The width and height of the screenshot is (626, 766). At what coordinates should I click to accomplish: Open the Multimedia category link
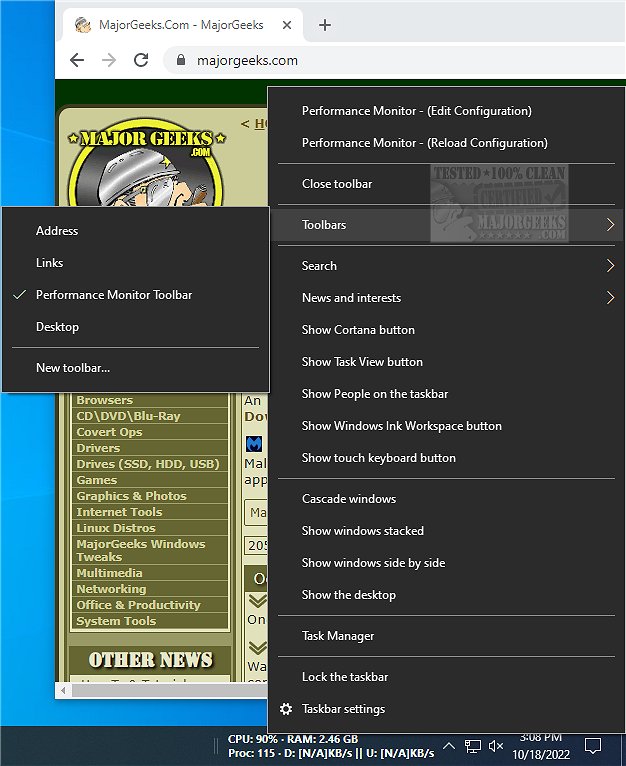pyautogui.click(x=109, y=573)
